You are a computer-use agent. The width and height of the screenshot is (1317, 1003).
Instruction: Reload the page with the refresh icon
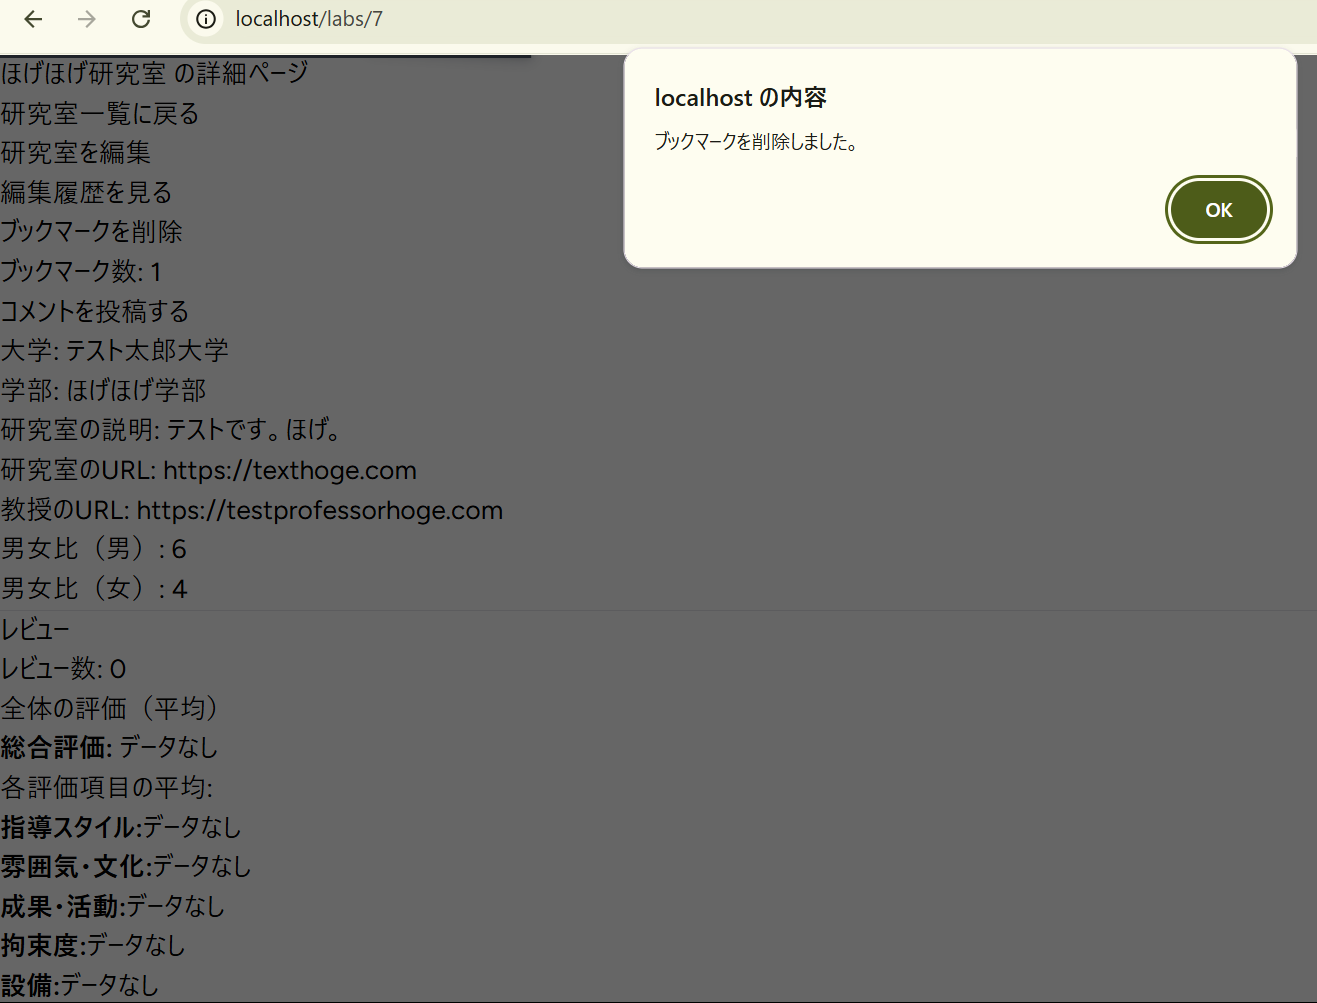[141, 19]
